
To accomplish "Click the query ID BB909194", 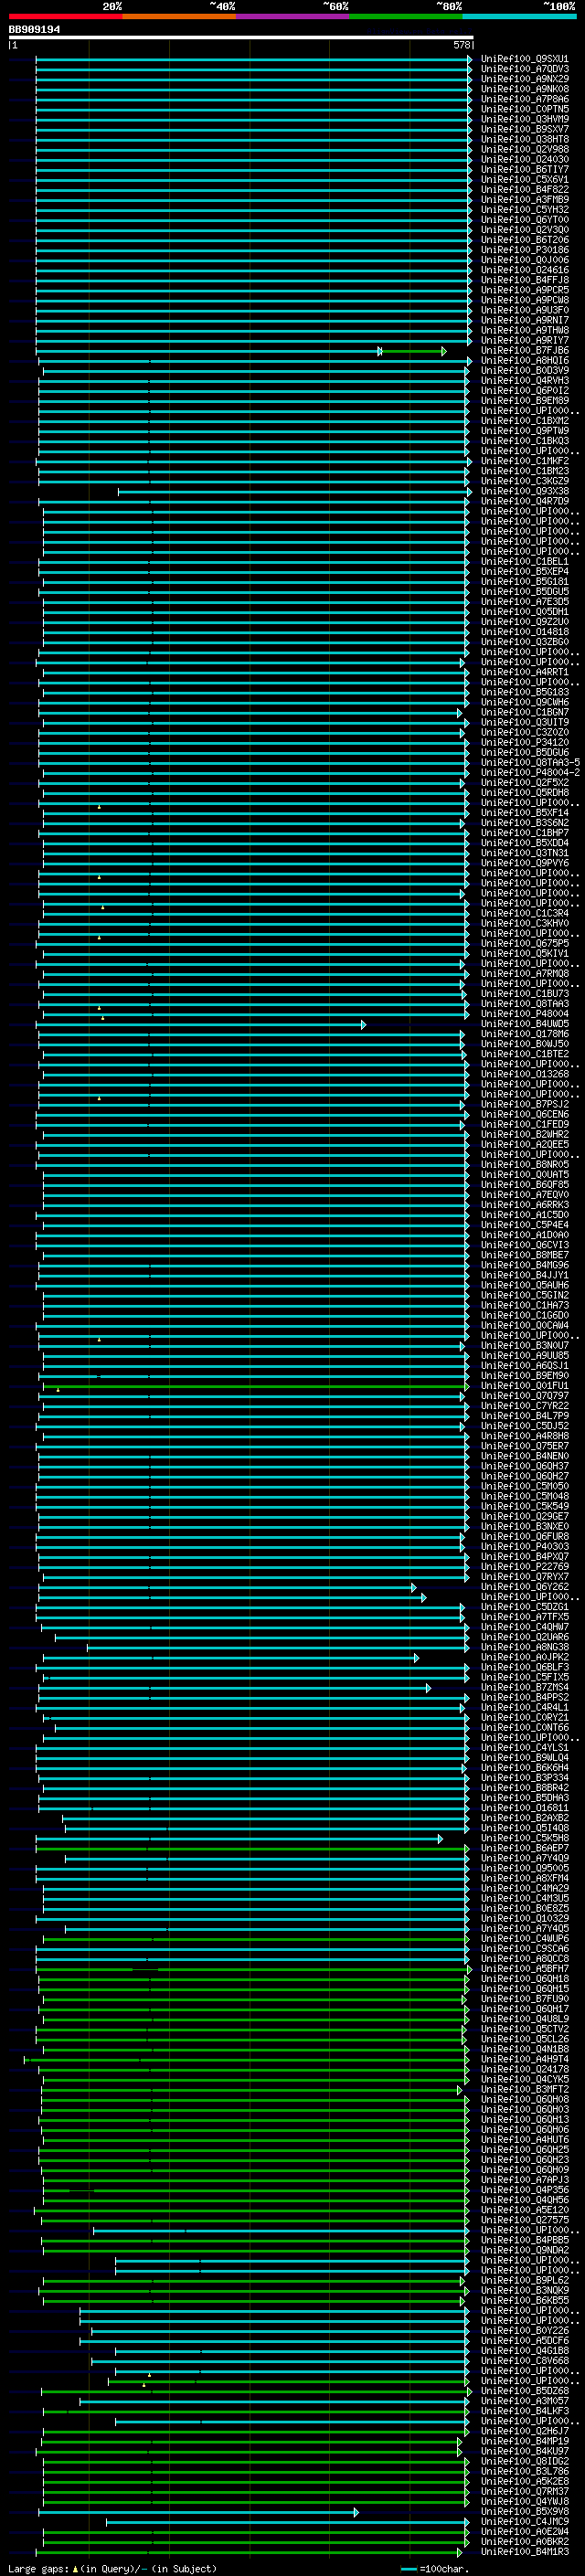I will pos(34,30).
